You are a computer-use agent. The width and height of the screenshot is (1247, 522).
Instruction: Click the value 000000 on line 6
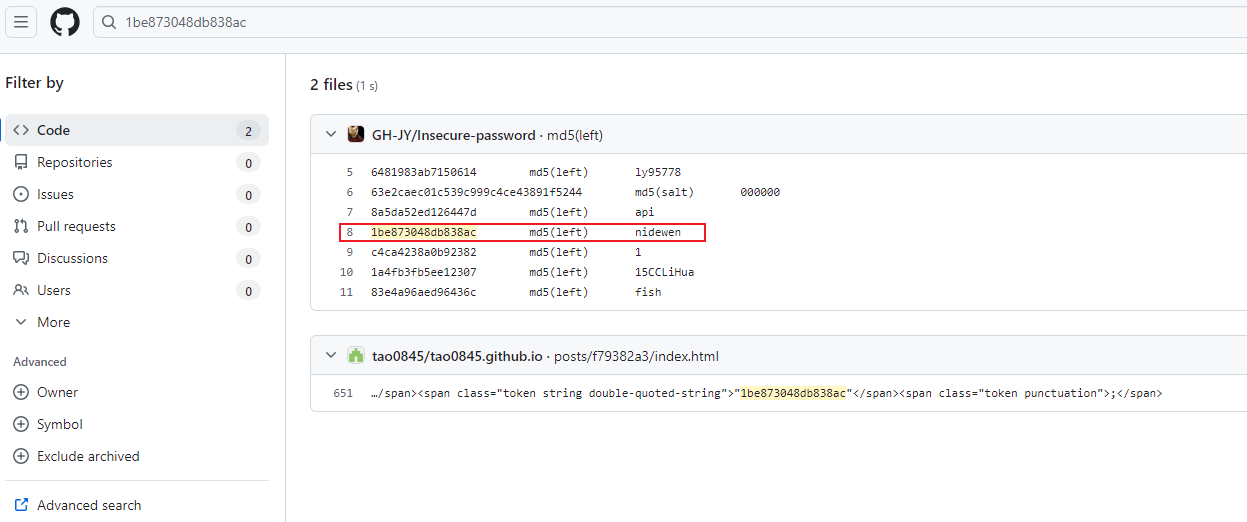tap(761, 192)
